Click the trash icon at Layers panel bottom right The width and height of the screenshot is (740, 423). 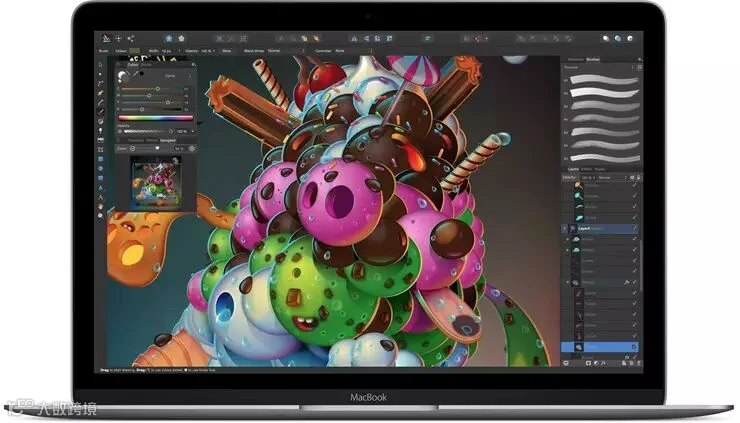(x=639, y=363)
